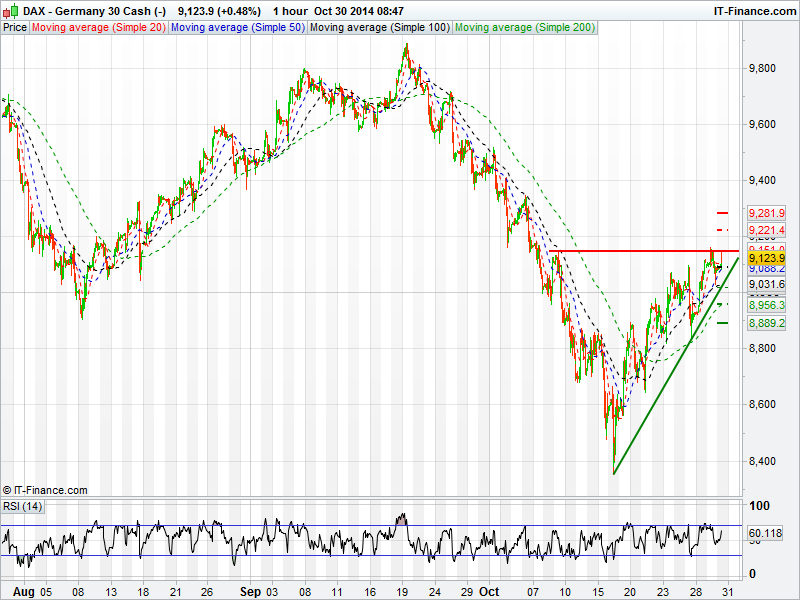Click the current price tag 9,123.9 on axis
This screenshot has height=600, width=800.
[x=766, y=258]
